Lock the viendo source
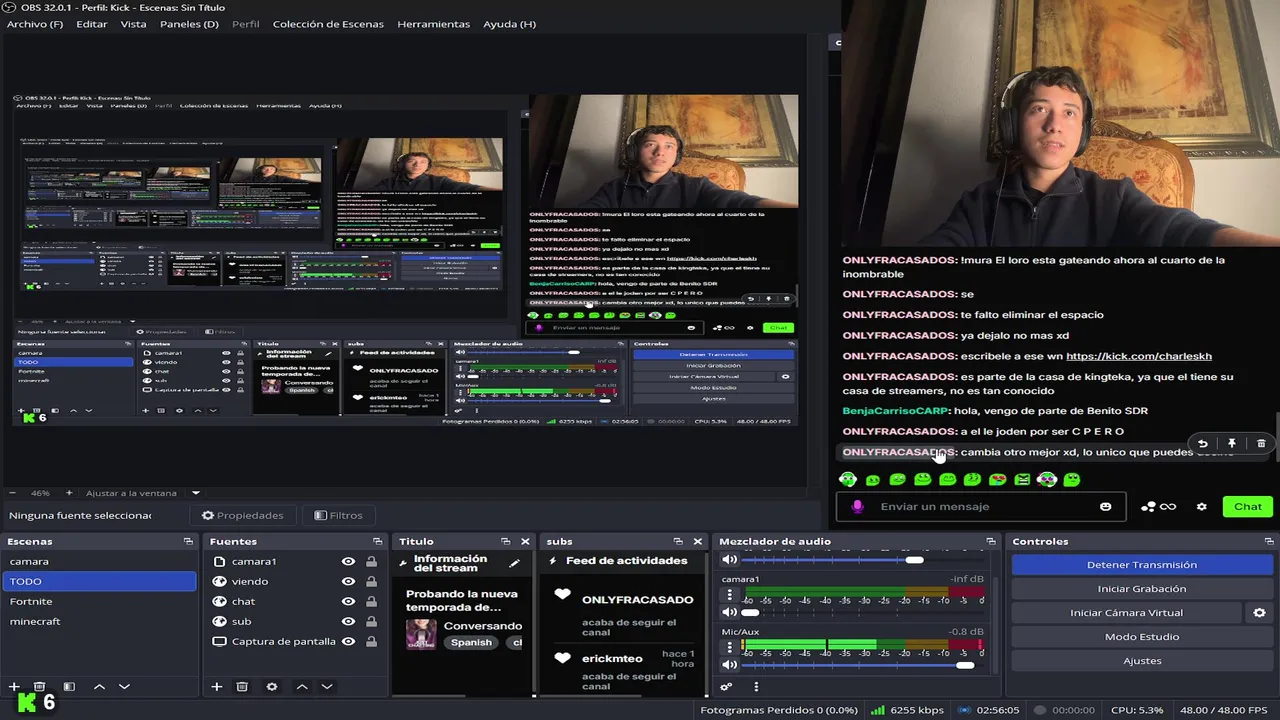 point(371,582)
